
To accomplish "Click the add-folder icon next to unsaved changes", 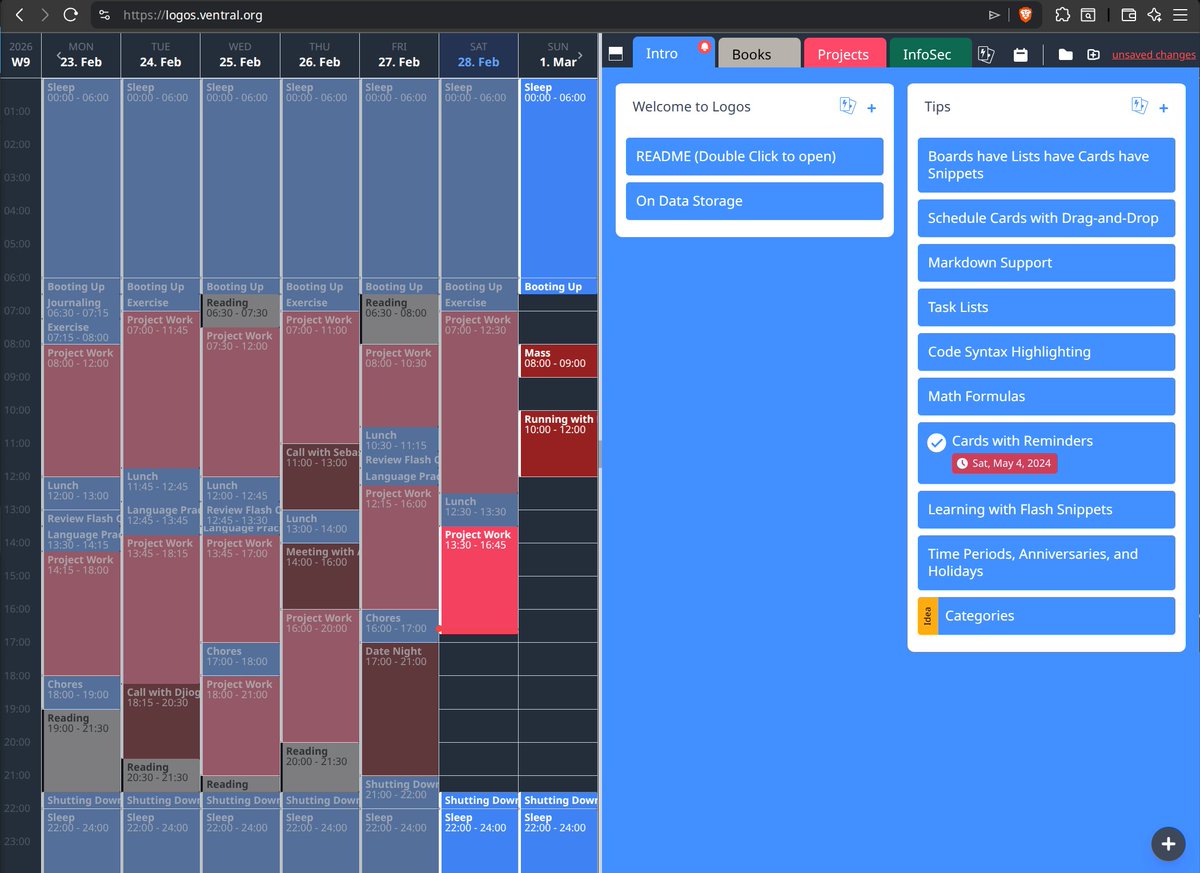I will tap(1093, 55).
